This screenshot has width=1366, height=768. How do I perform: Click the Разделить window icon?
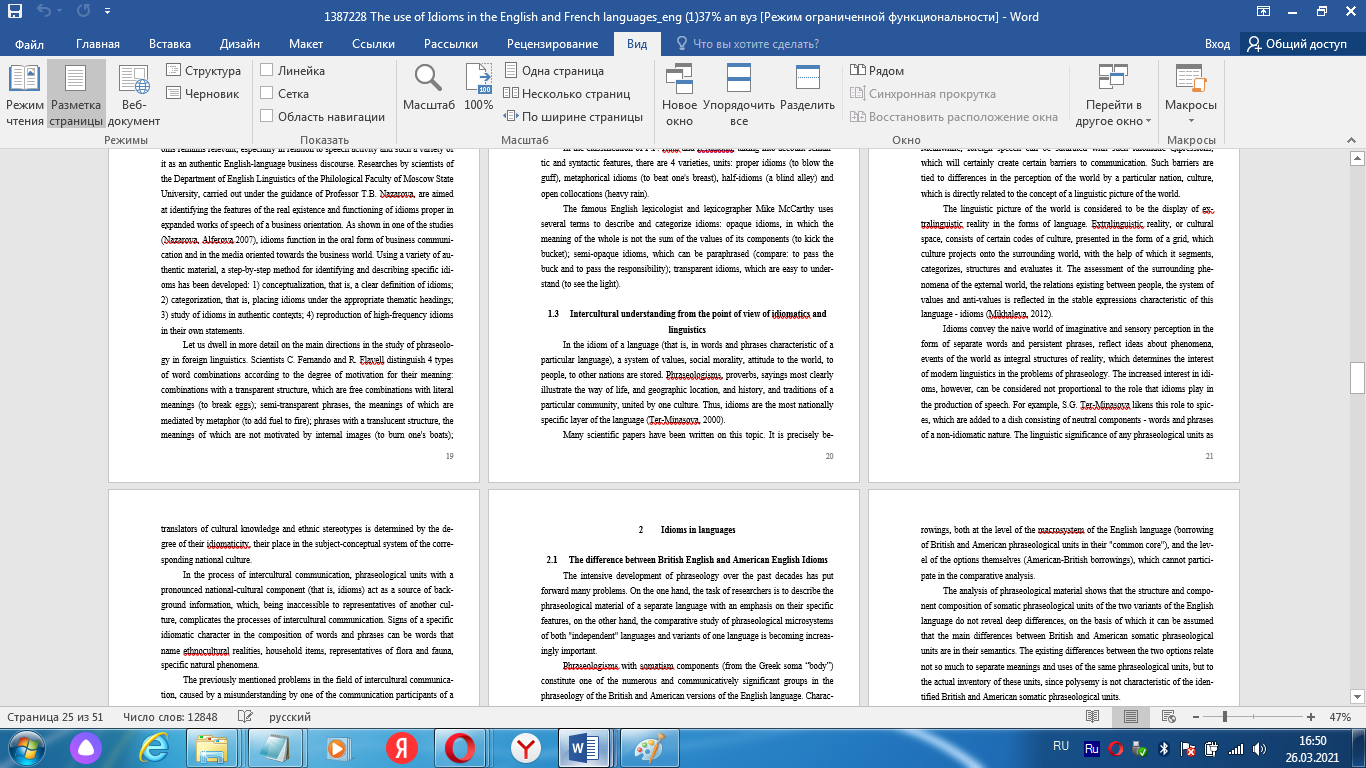tap(806, 95)
